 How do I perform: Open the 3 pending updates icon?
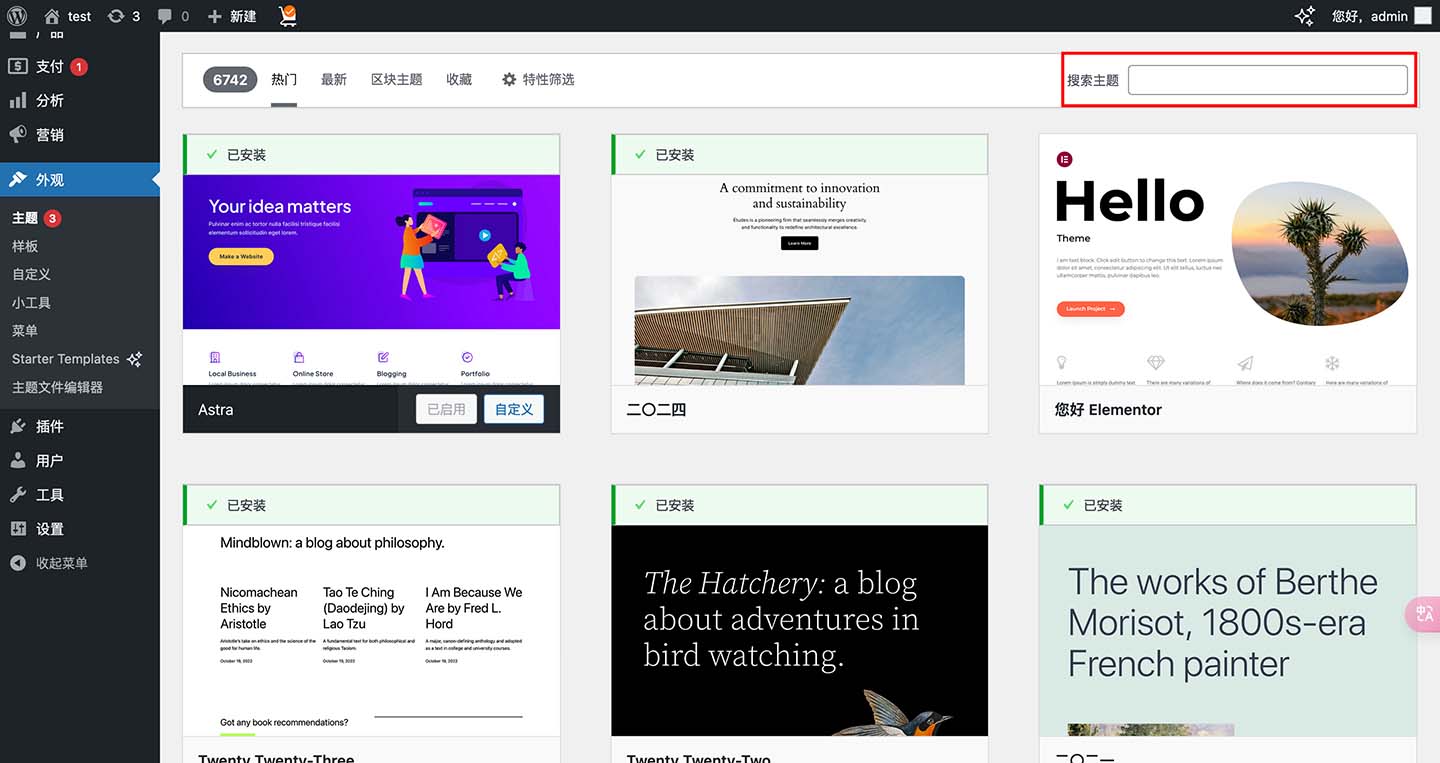tap(124, 16)
